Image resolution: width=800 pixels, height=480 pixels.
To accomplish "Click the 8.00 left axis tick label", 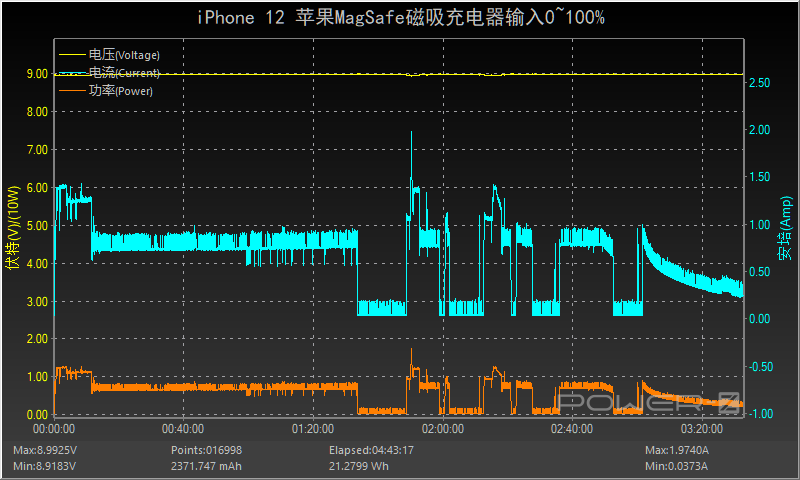I will (x=37, y=112).
